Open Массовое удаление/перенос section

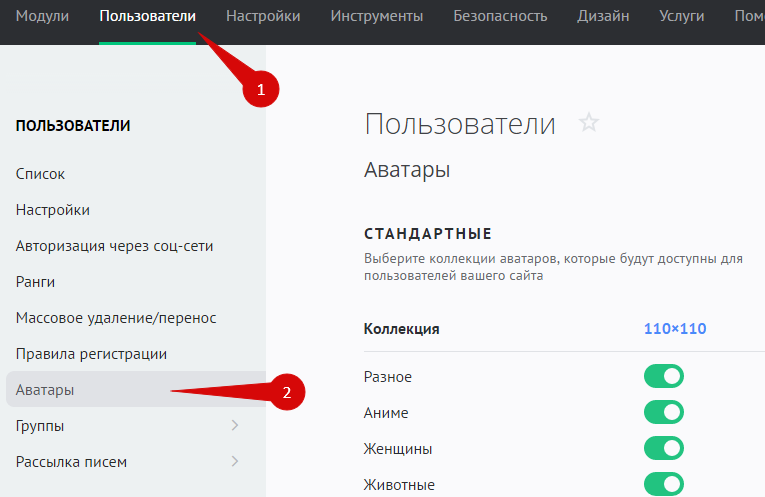(116, 318)
